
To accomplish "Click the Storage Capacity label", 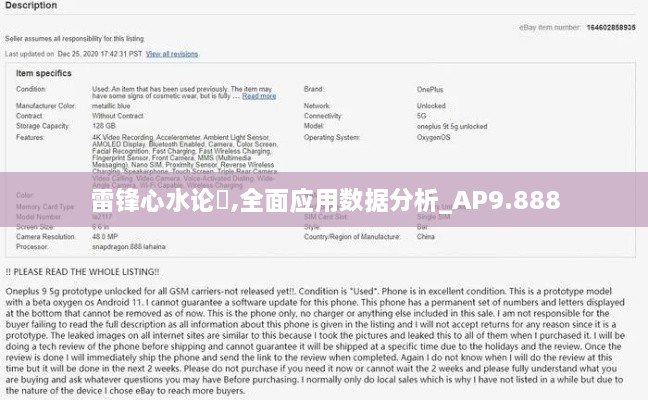I will click(43, 126).
